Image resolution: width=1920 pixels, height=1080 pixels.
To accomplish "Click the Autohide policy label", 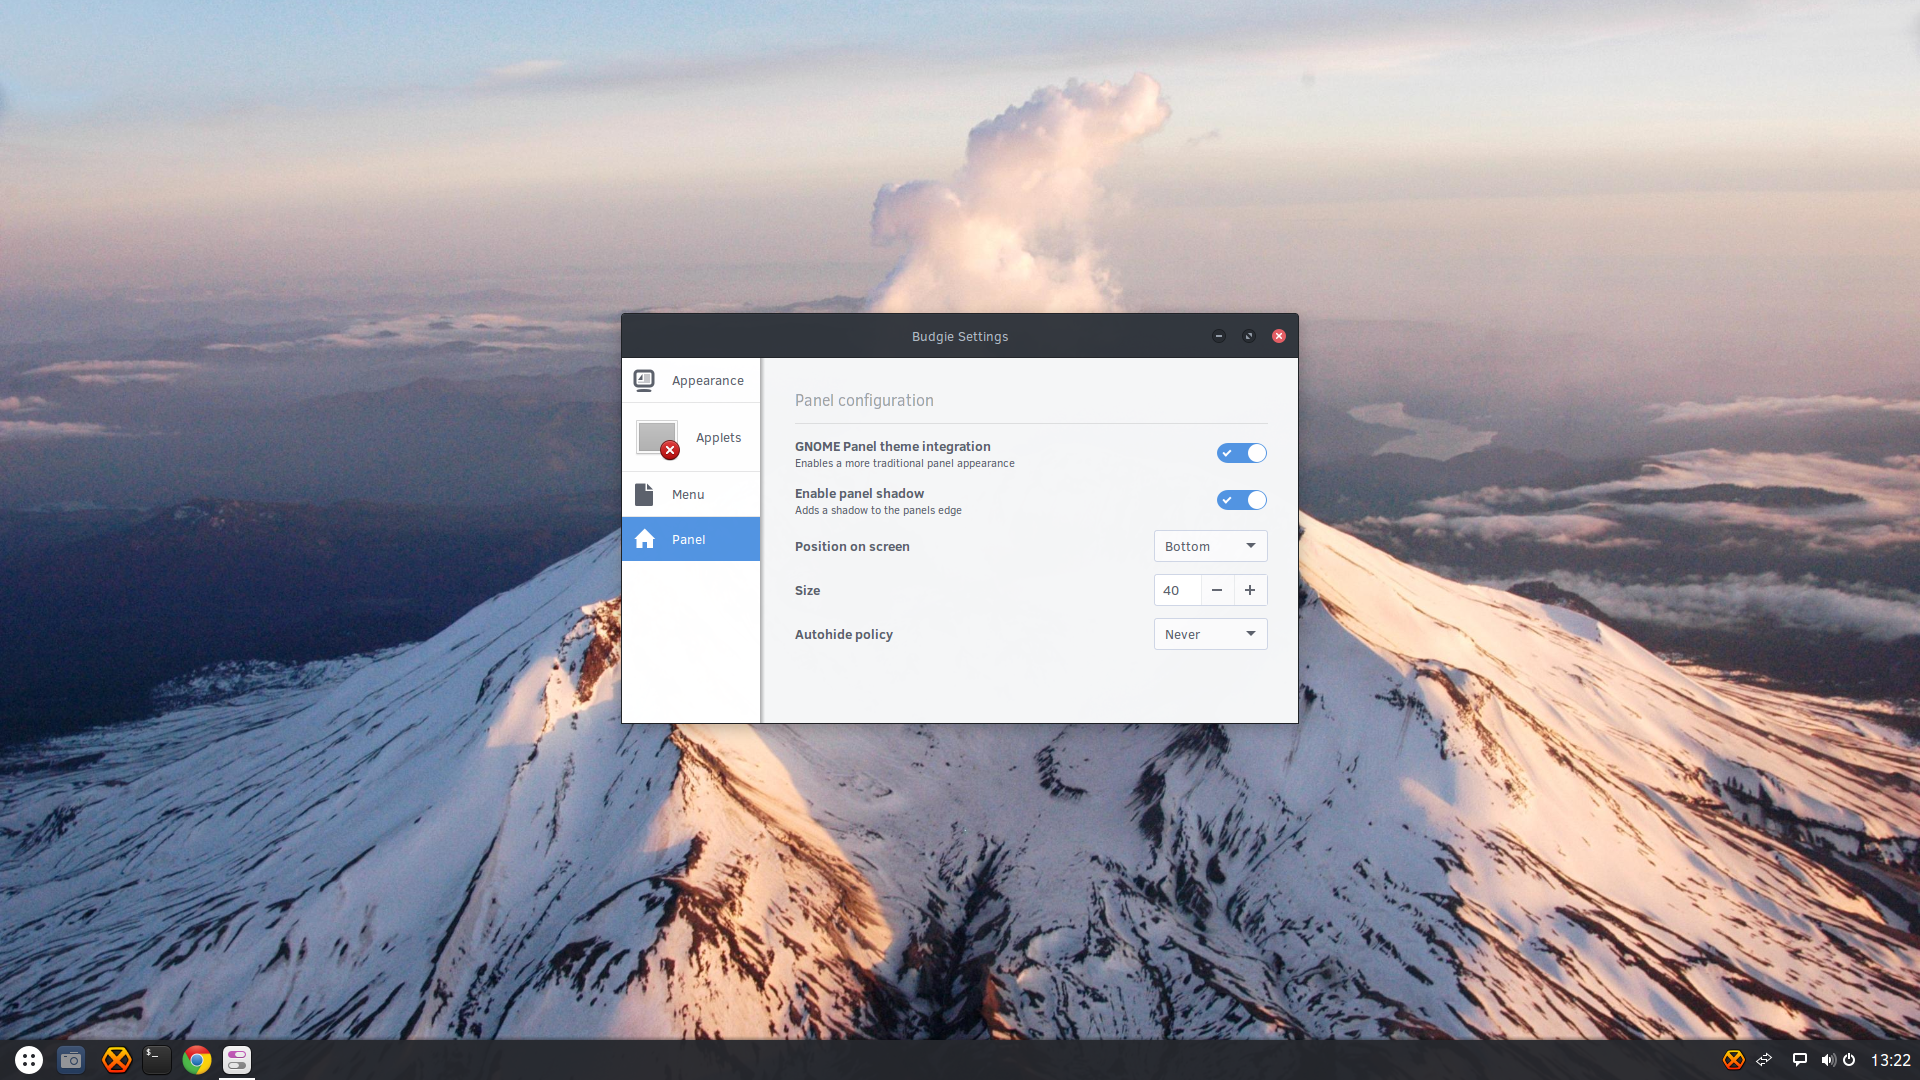I will click(x=844, y=634).
